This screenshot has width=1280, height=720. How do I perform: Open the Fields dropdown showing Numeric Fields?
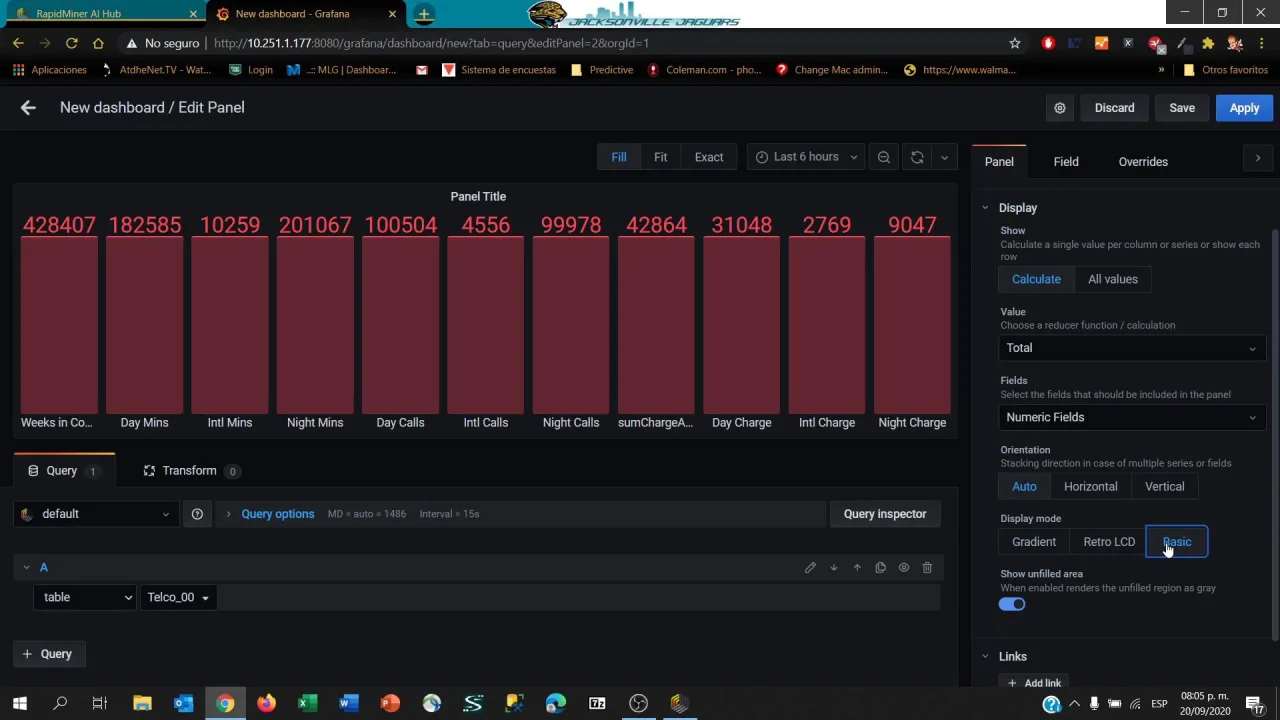click(1133, 417)
